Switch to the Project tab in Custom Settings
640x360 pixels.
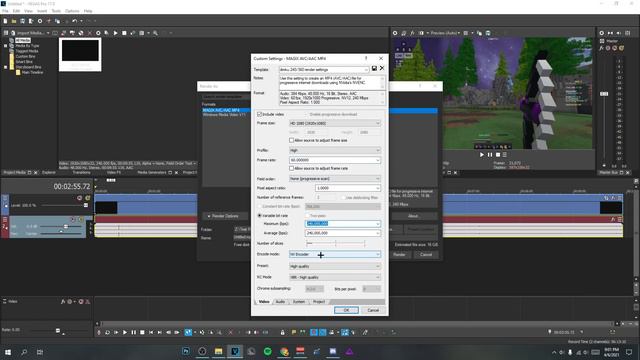[x=319, y=302]
